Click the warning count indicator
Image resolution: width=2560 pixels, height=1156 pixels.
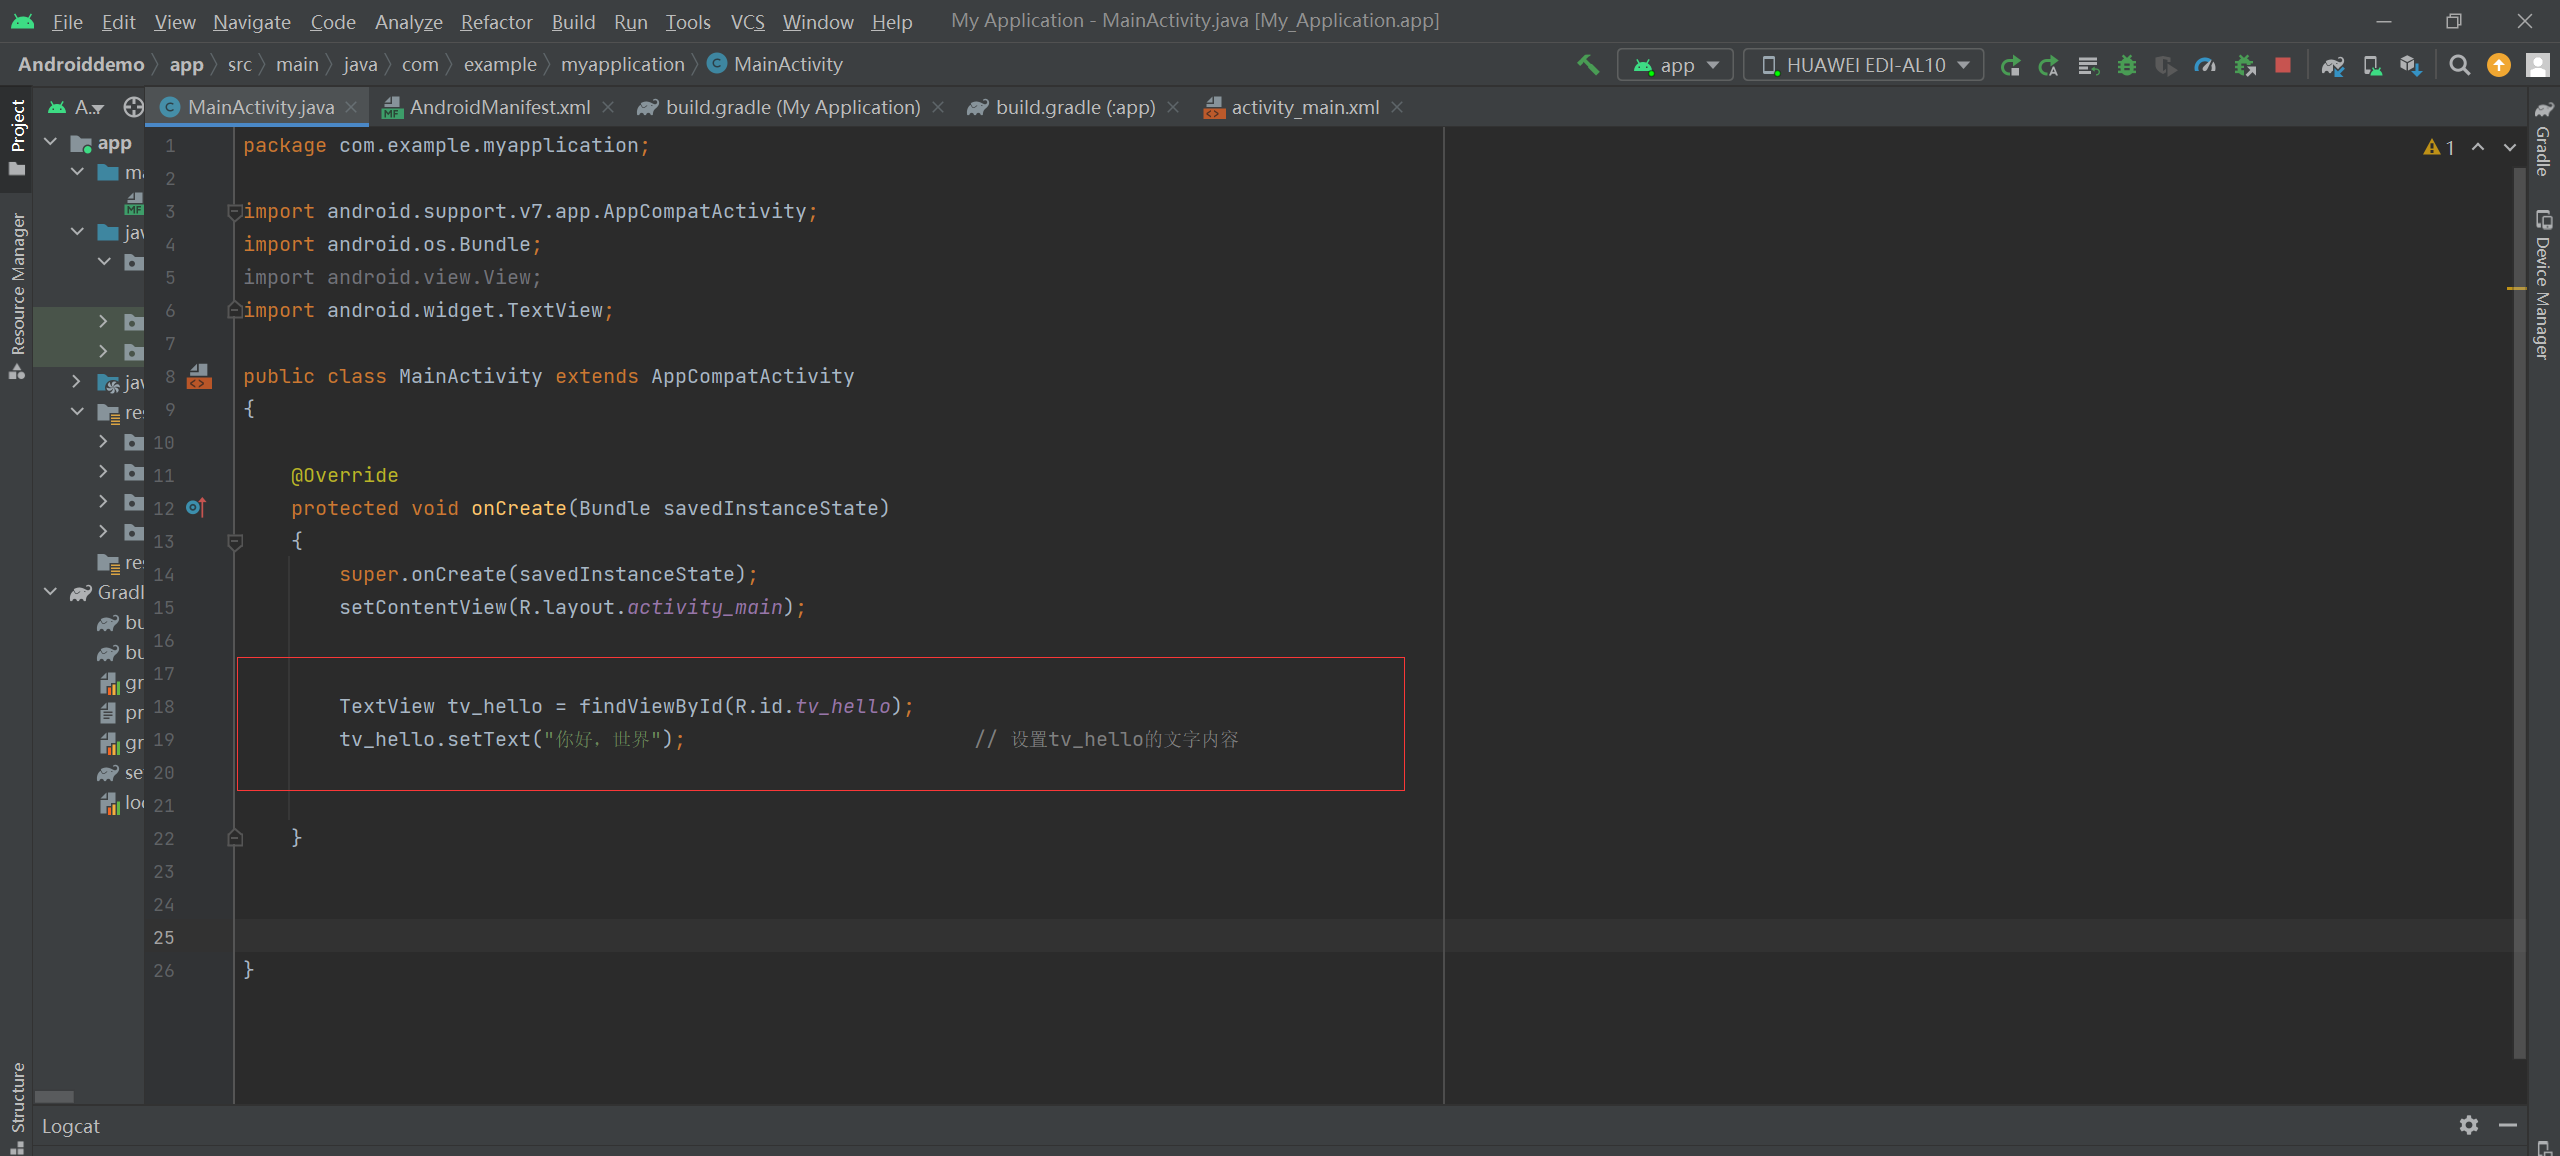tap(2439, 147)
